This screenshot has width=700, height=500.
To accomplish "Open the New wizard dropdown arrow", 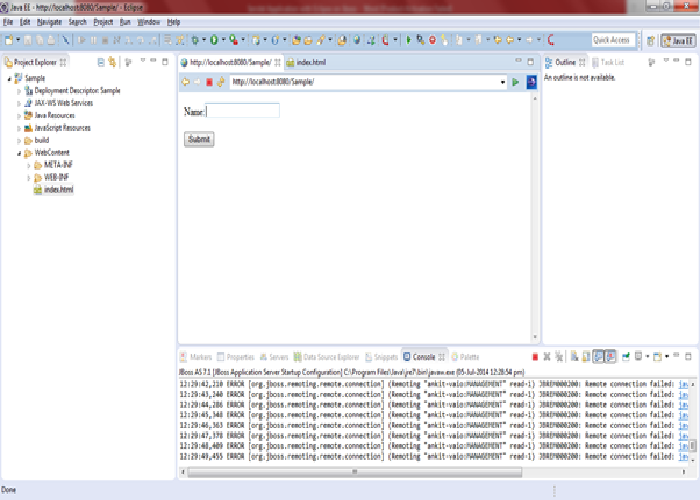I will point(18,40).
